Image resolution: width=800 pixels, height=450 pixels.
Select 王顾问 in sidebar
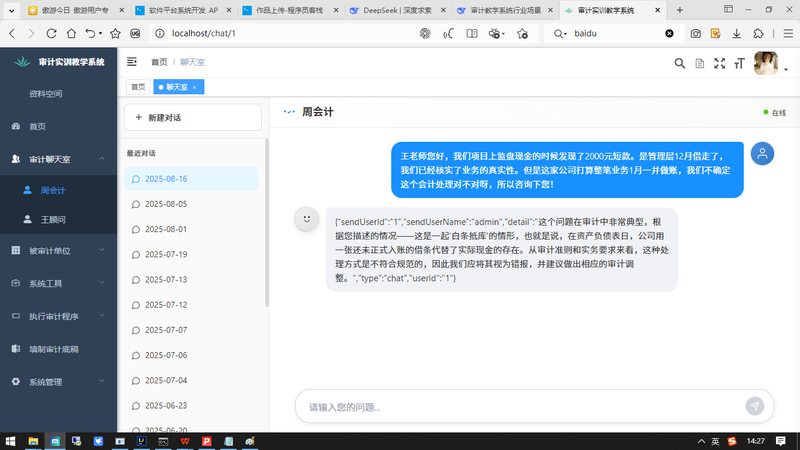coord(58,219)
